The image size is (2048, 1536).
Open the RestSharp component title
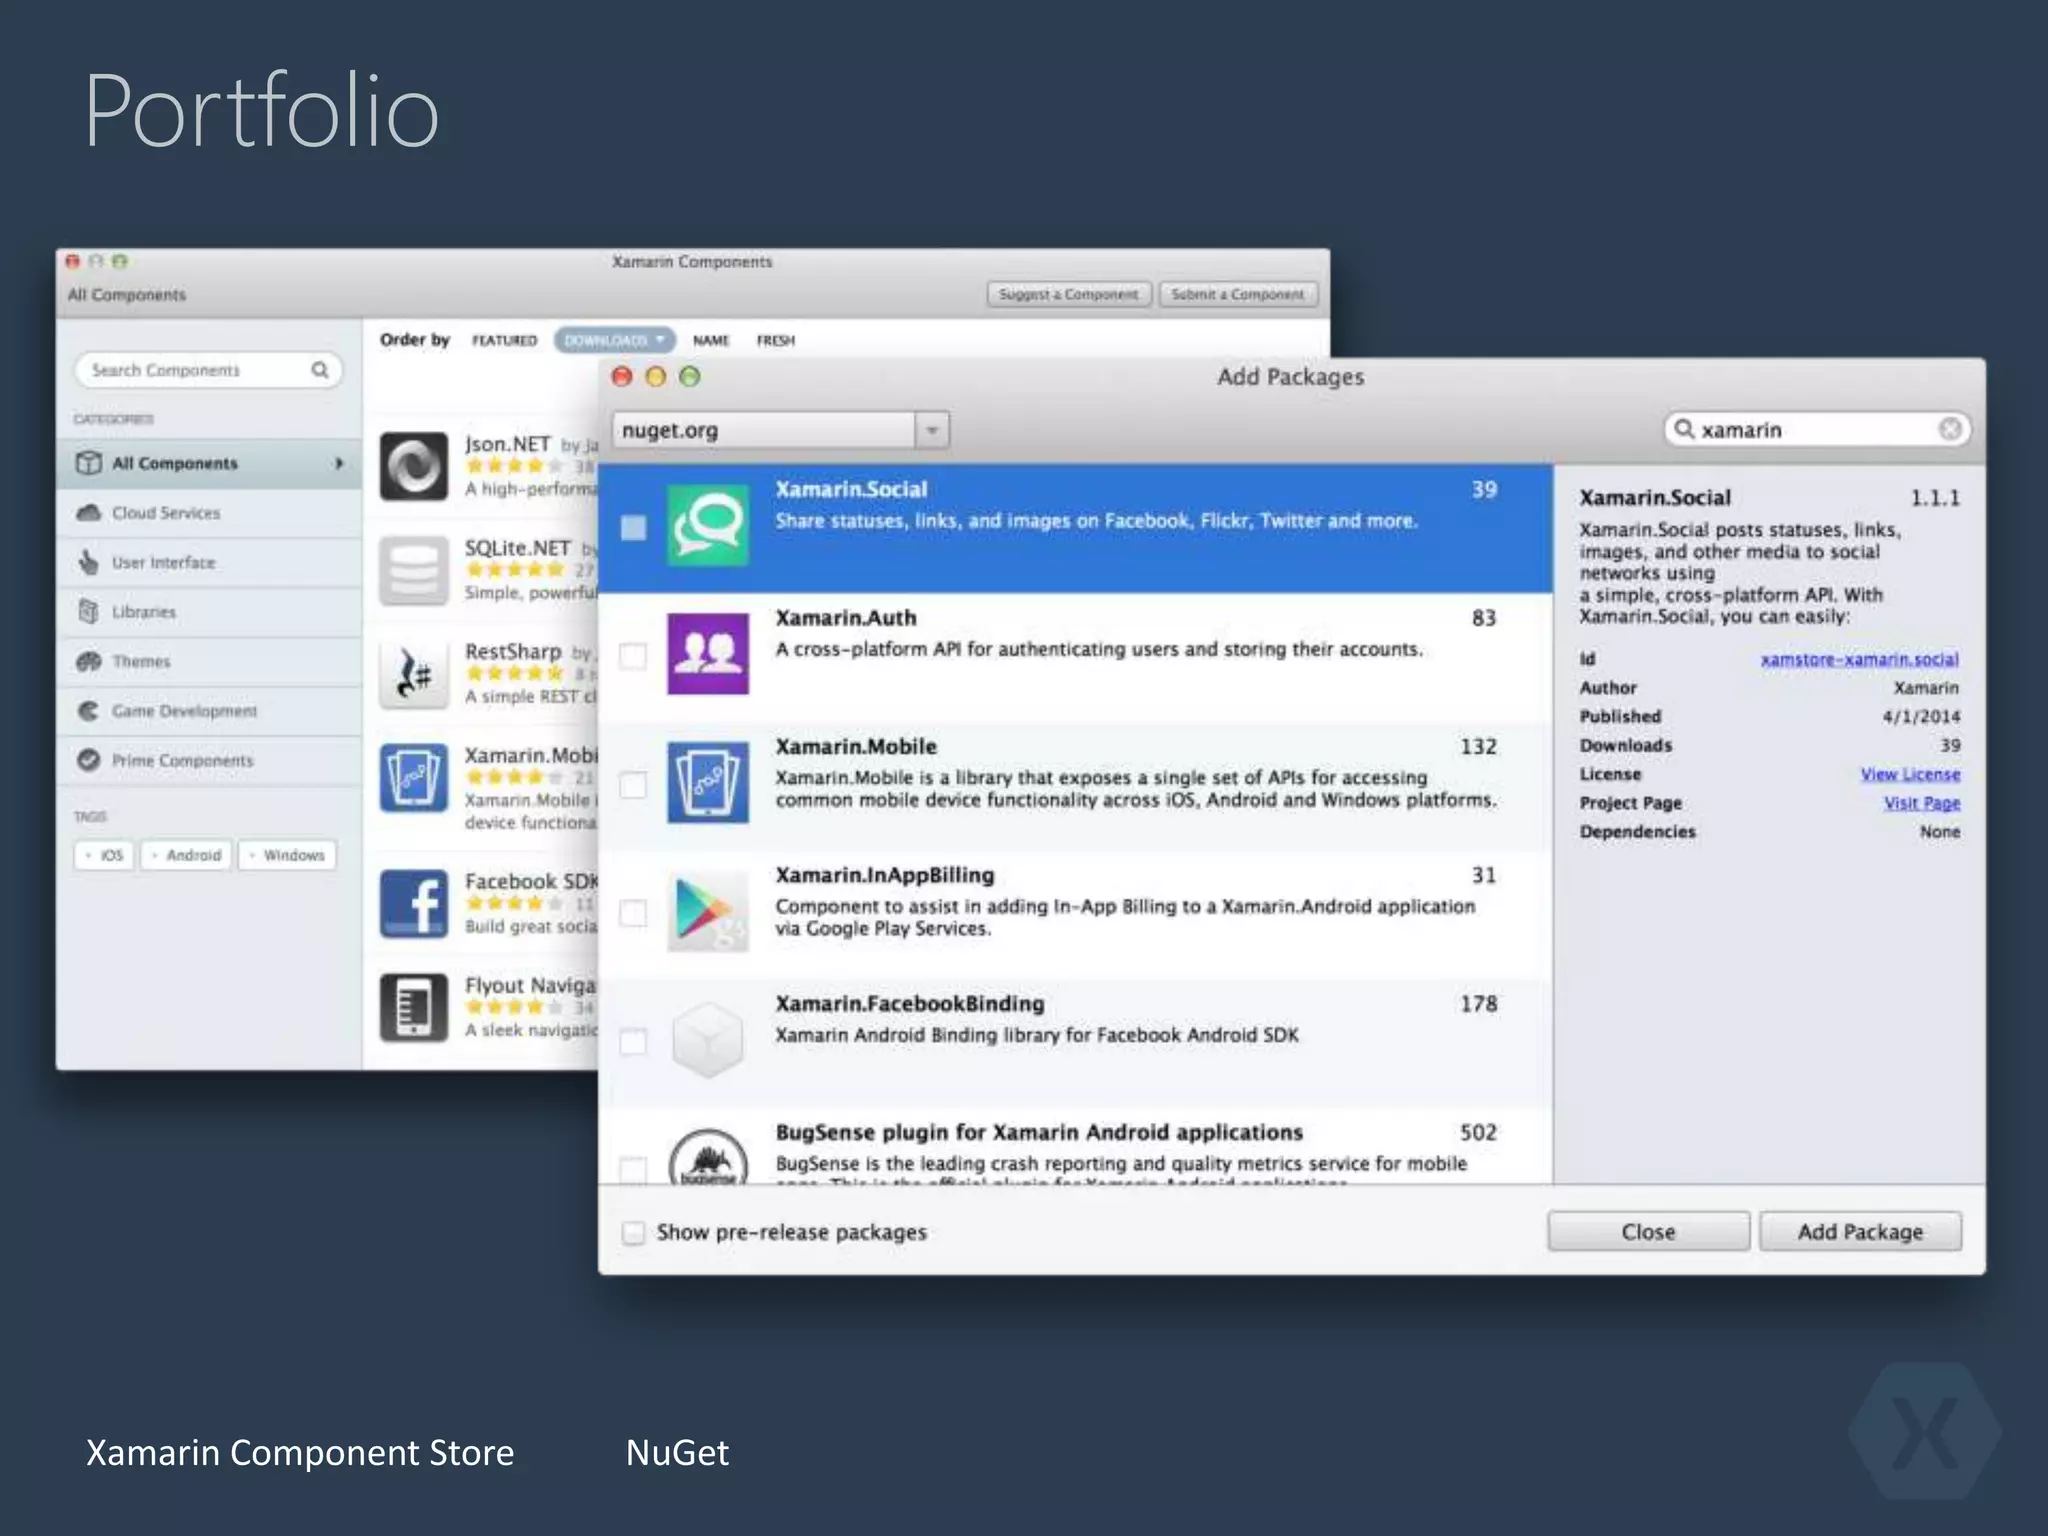513,651
